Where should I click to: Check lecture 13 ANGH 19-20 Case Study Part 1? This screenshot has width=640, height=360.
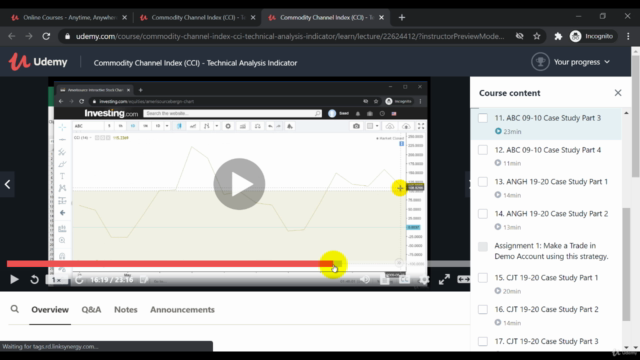pyautogui.click(x=483, y=182)
